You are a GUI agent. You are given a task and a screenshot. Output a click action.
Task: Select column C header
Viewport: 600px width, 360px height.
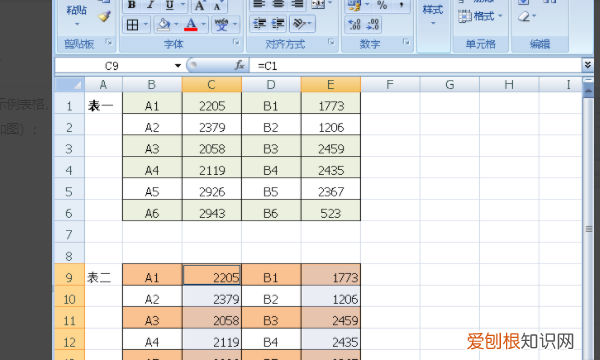tap(212, 85)
